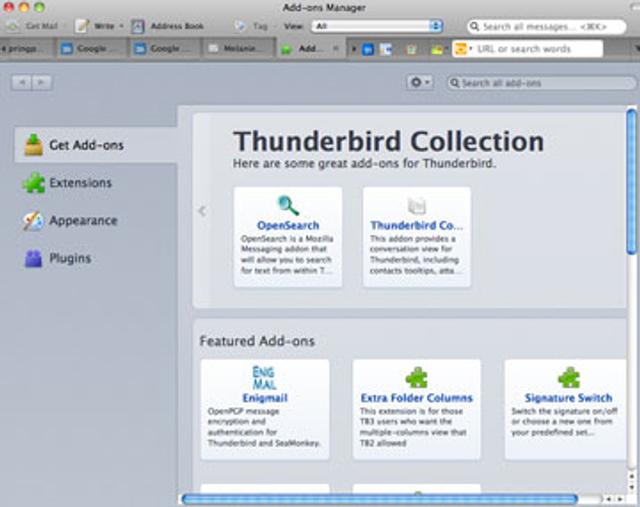
Task: Select Get Add-ons in the sidebar
Action: pyautogui.click(x=96, y=145)
